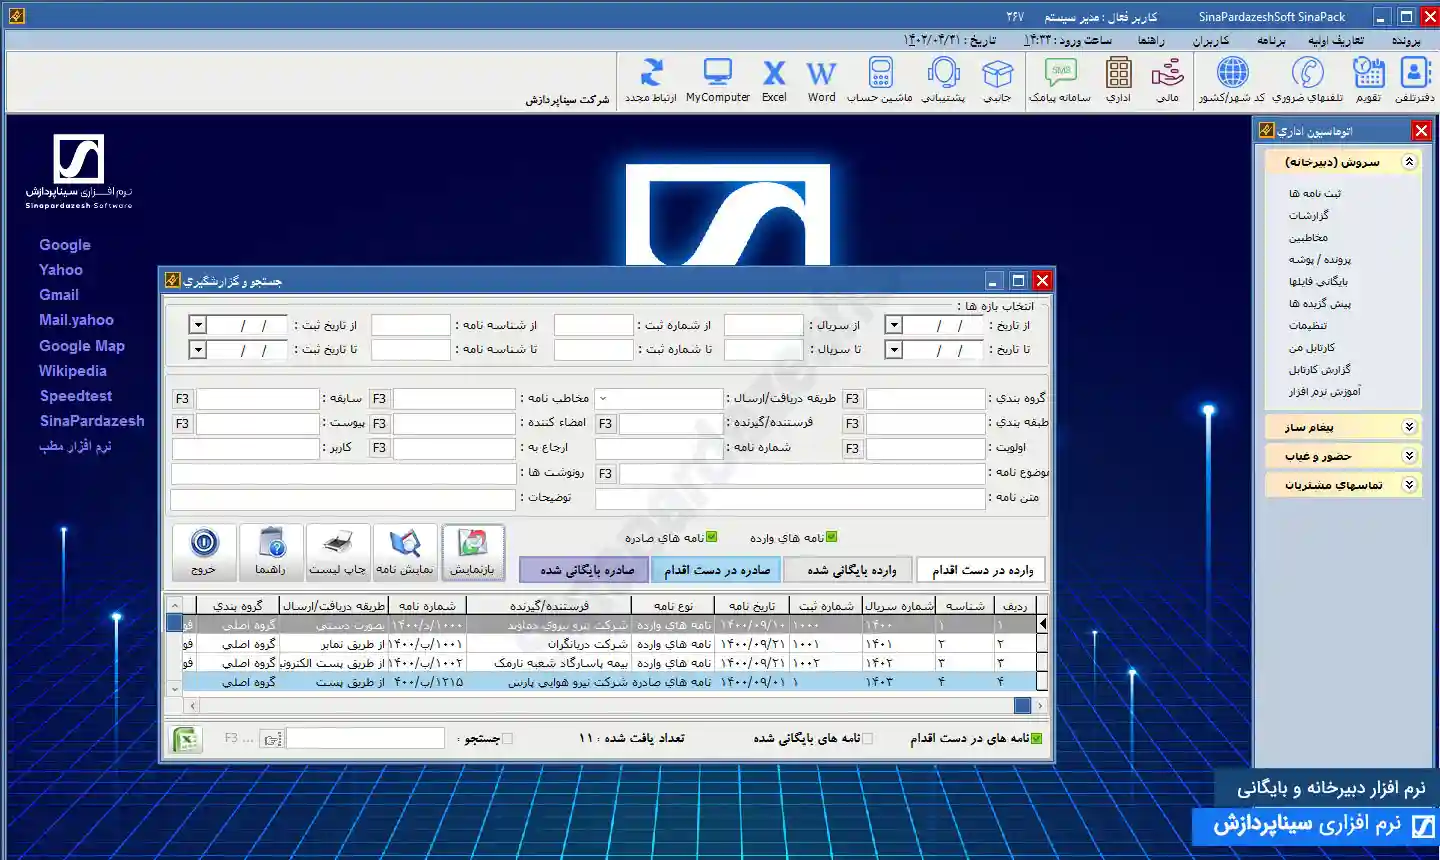Open the تعاریف اولیه menu

(x=1336, y=40)
